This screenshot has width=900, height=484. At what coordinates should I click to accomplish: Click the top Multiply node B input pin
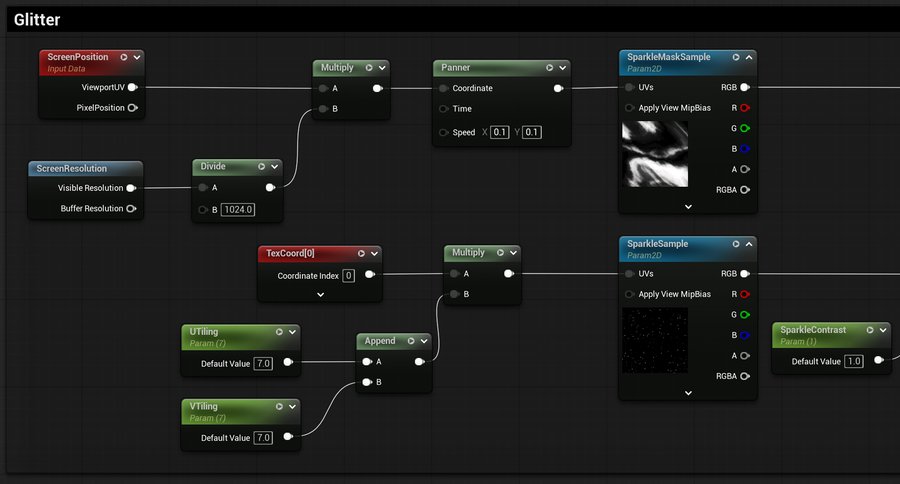tap(323, 109)
